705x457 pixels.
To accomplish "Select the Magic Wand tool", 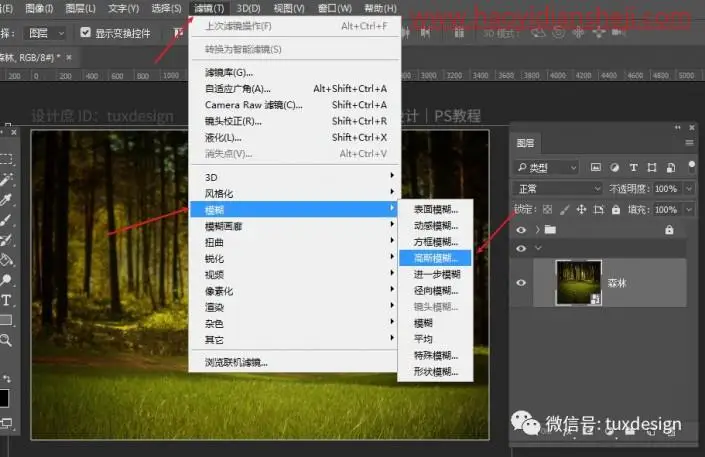I will tap(6, 179).
